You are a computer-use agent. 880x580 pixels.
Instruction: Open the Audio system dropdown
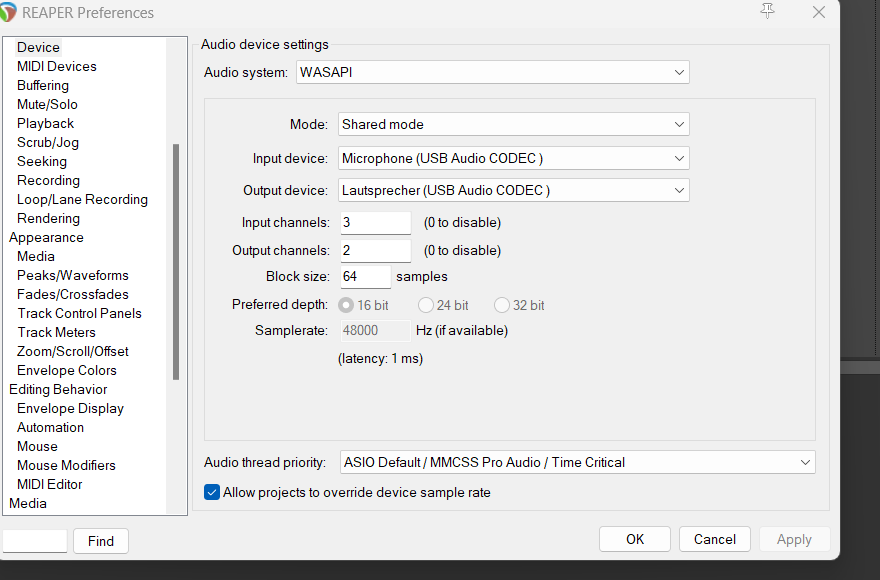point(492,72)
